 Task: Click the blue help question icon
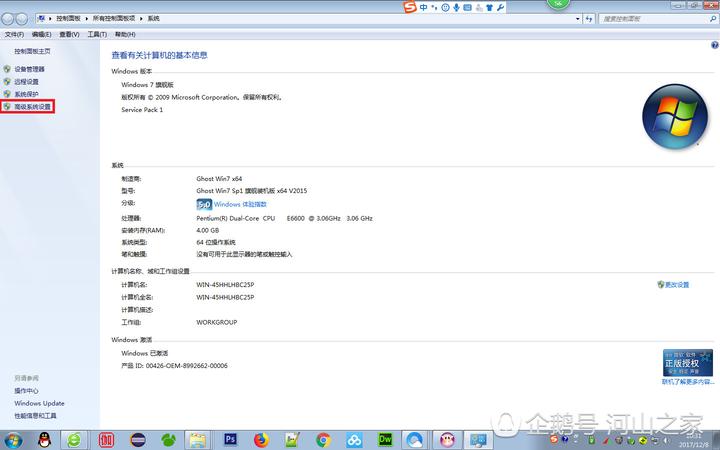tap(714, 45)
